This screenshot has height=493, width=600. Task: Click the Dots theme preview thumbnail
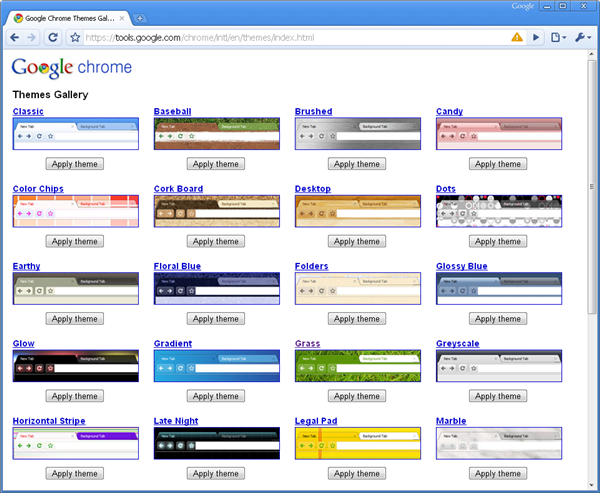point(499,211)
